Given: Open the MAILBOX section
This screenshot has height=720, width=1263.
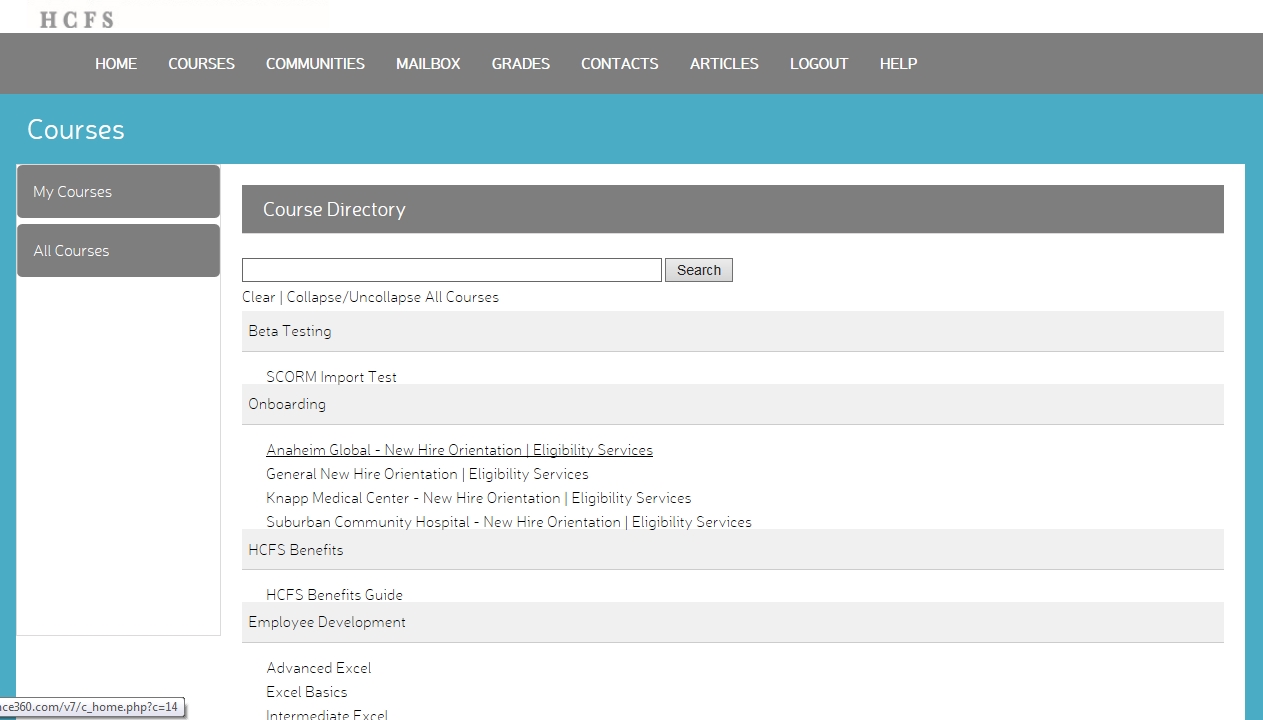Looking at the screenshot, I should pos(428,64).
